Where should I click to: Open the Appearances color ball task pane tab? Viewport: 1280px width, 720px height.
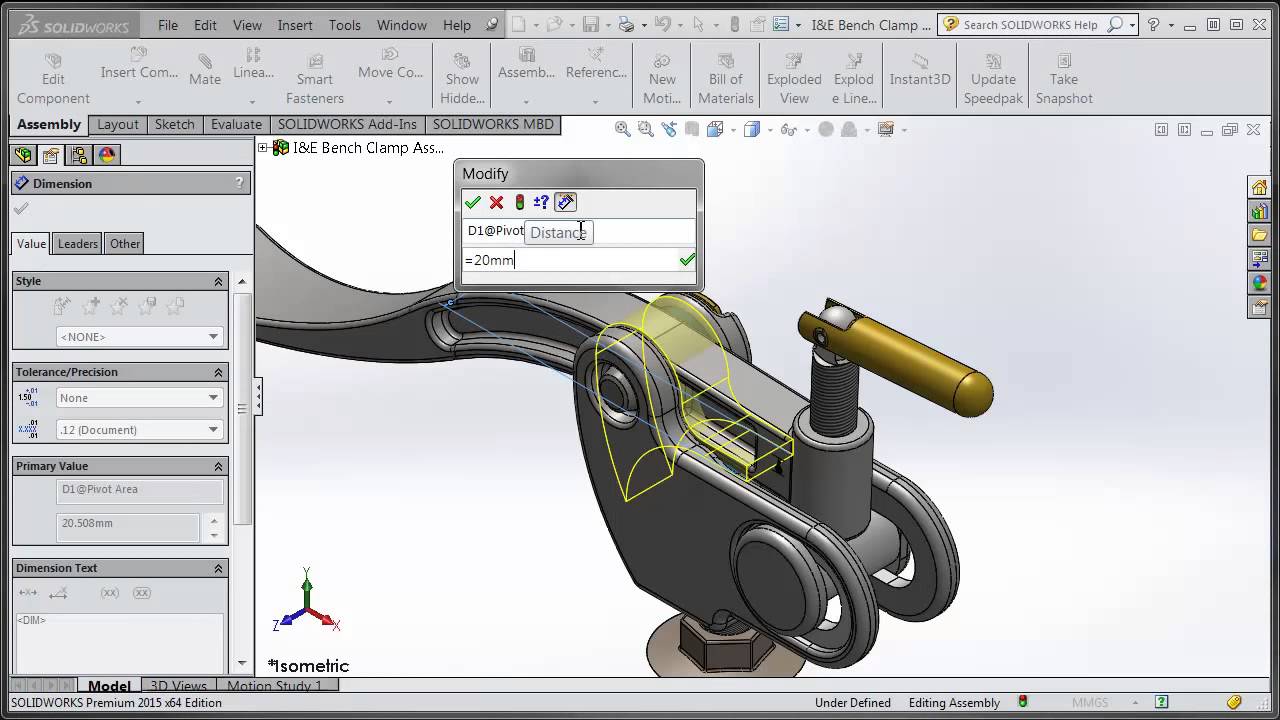(x=1259, y=283)
